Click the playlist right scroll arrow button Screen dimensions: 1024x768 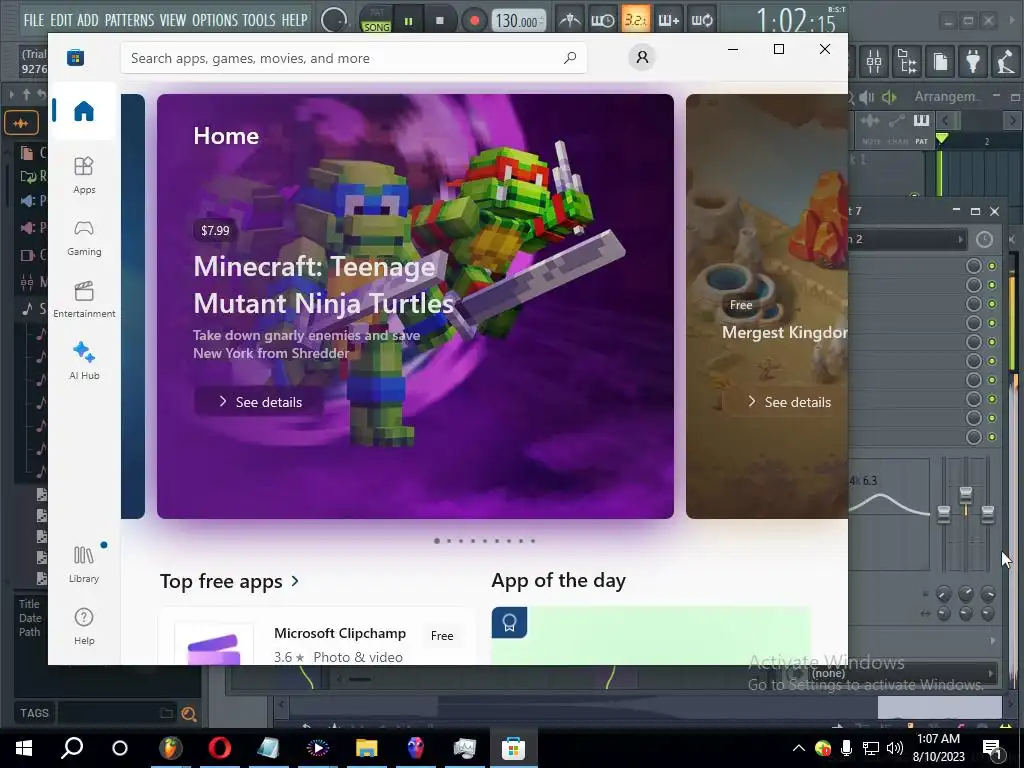[x=1012, y=120]
